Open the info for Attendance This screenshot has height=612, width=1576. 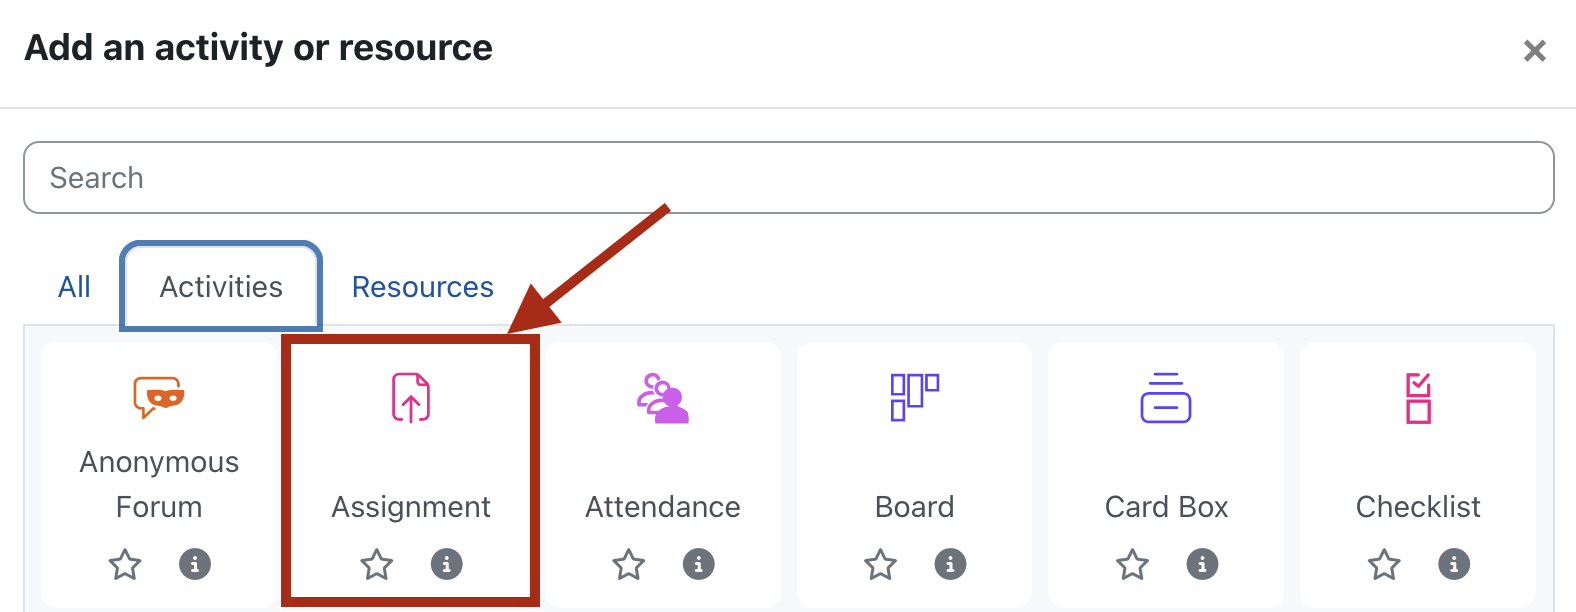click(x=698, y=564)
